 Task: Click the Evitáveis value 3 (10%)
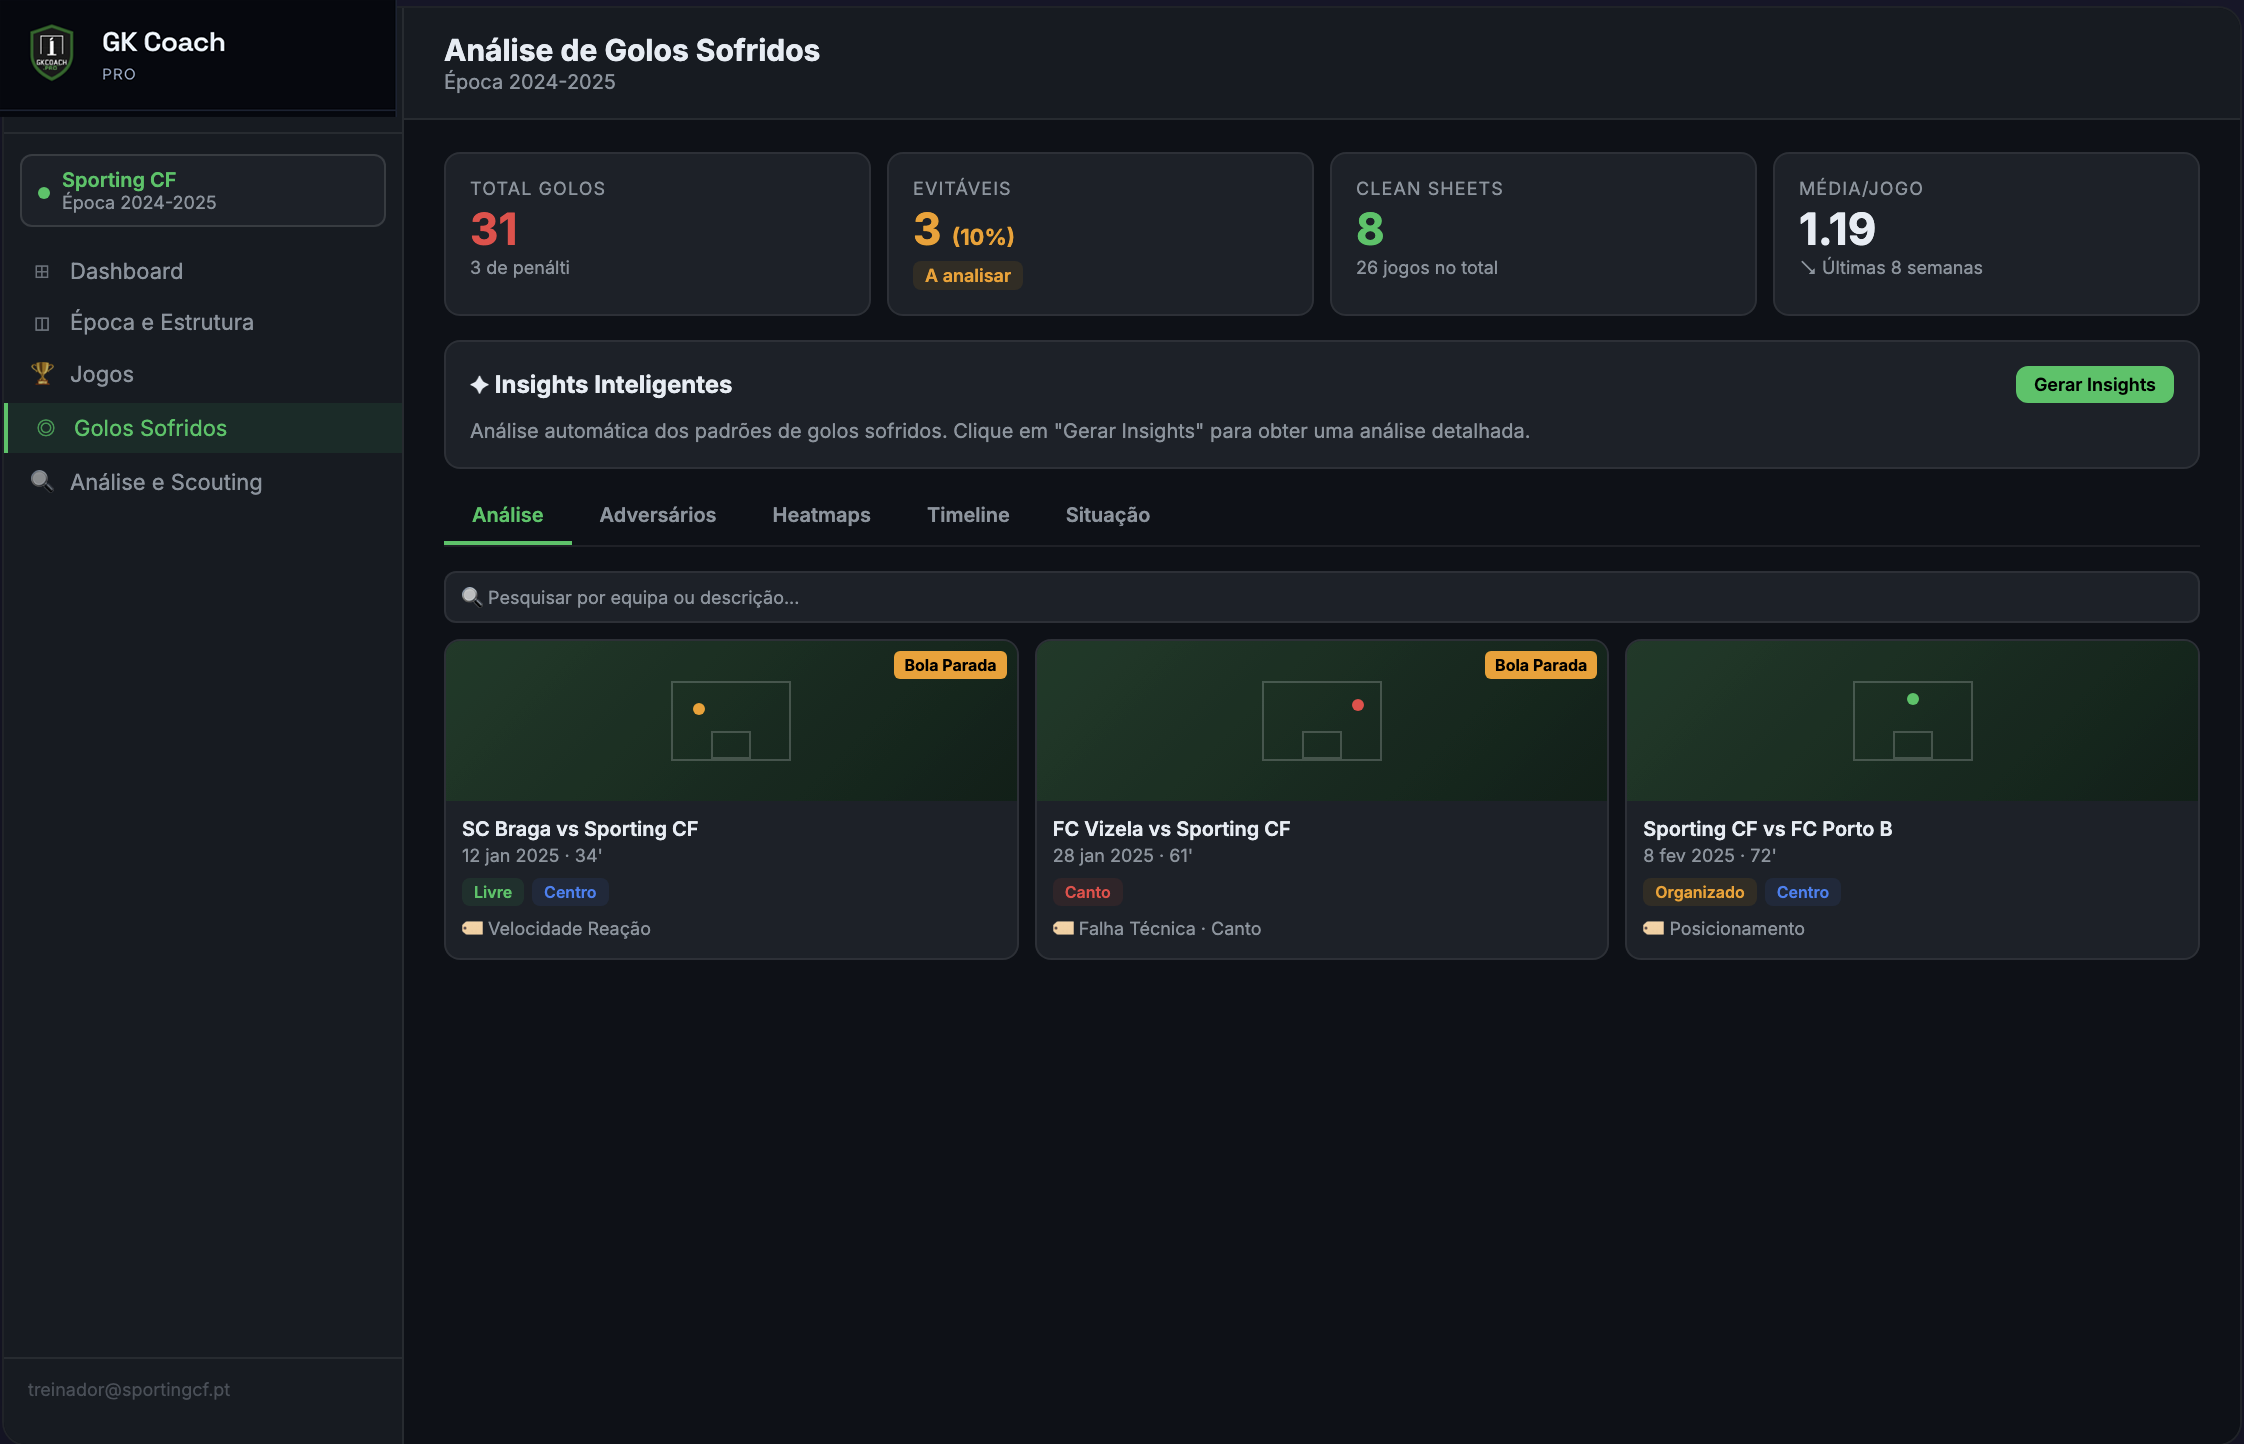pyautogui.click(x=964, y=230)
